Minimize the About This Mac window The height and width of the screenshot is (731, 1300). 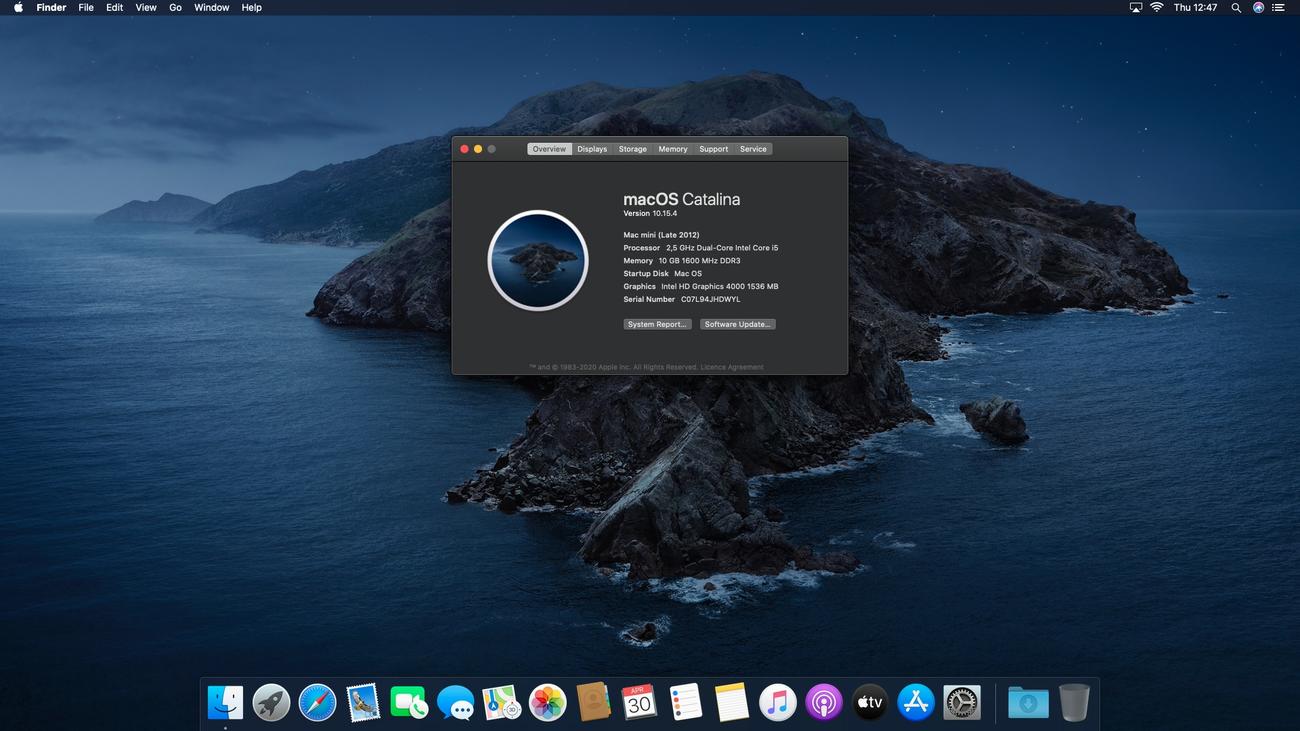[x=478, y=149]
